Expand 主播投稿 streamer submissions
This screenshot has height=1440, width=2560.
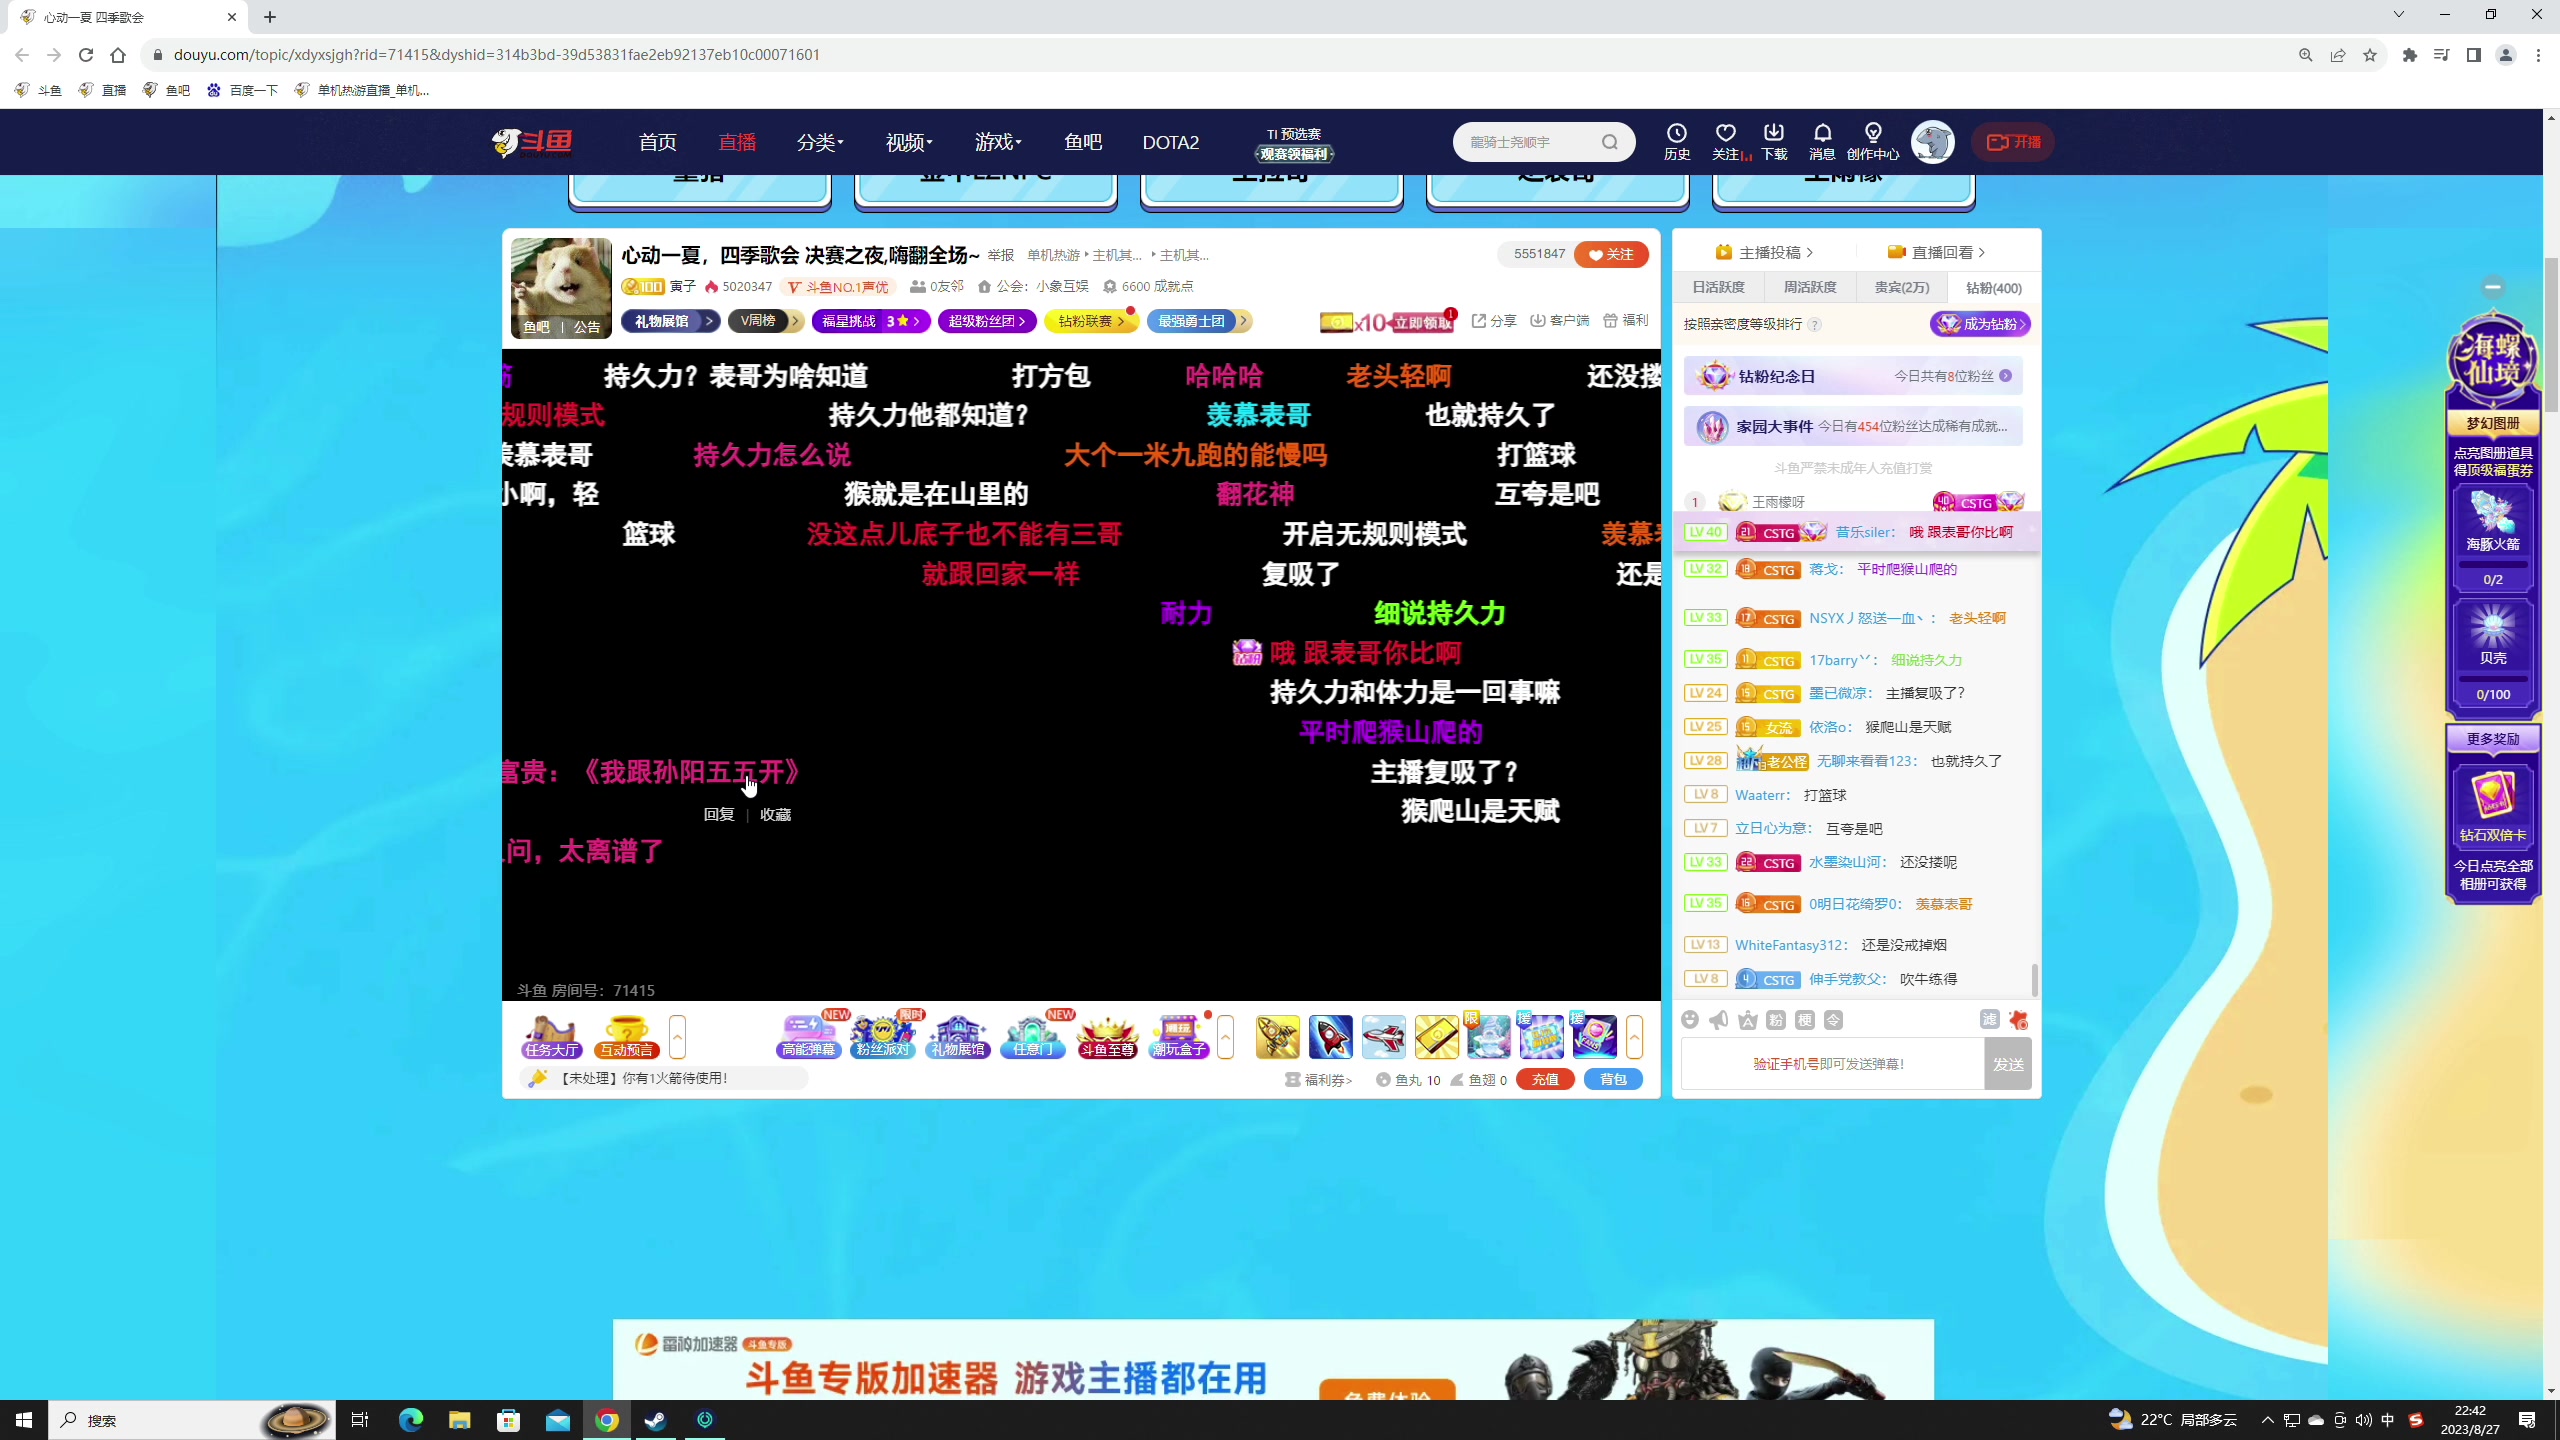point(1764,252)
